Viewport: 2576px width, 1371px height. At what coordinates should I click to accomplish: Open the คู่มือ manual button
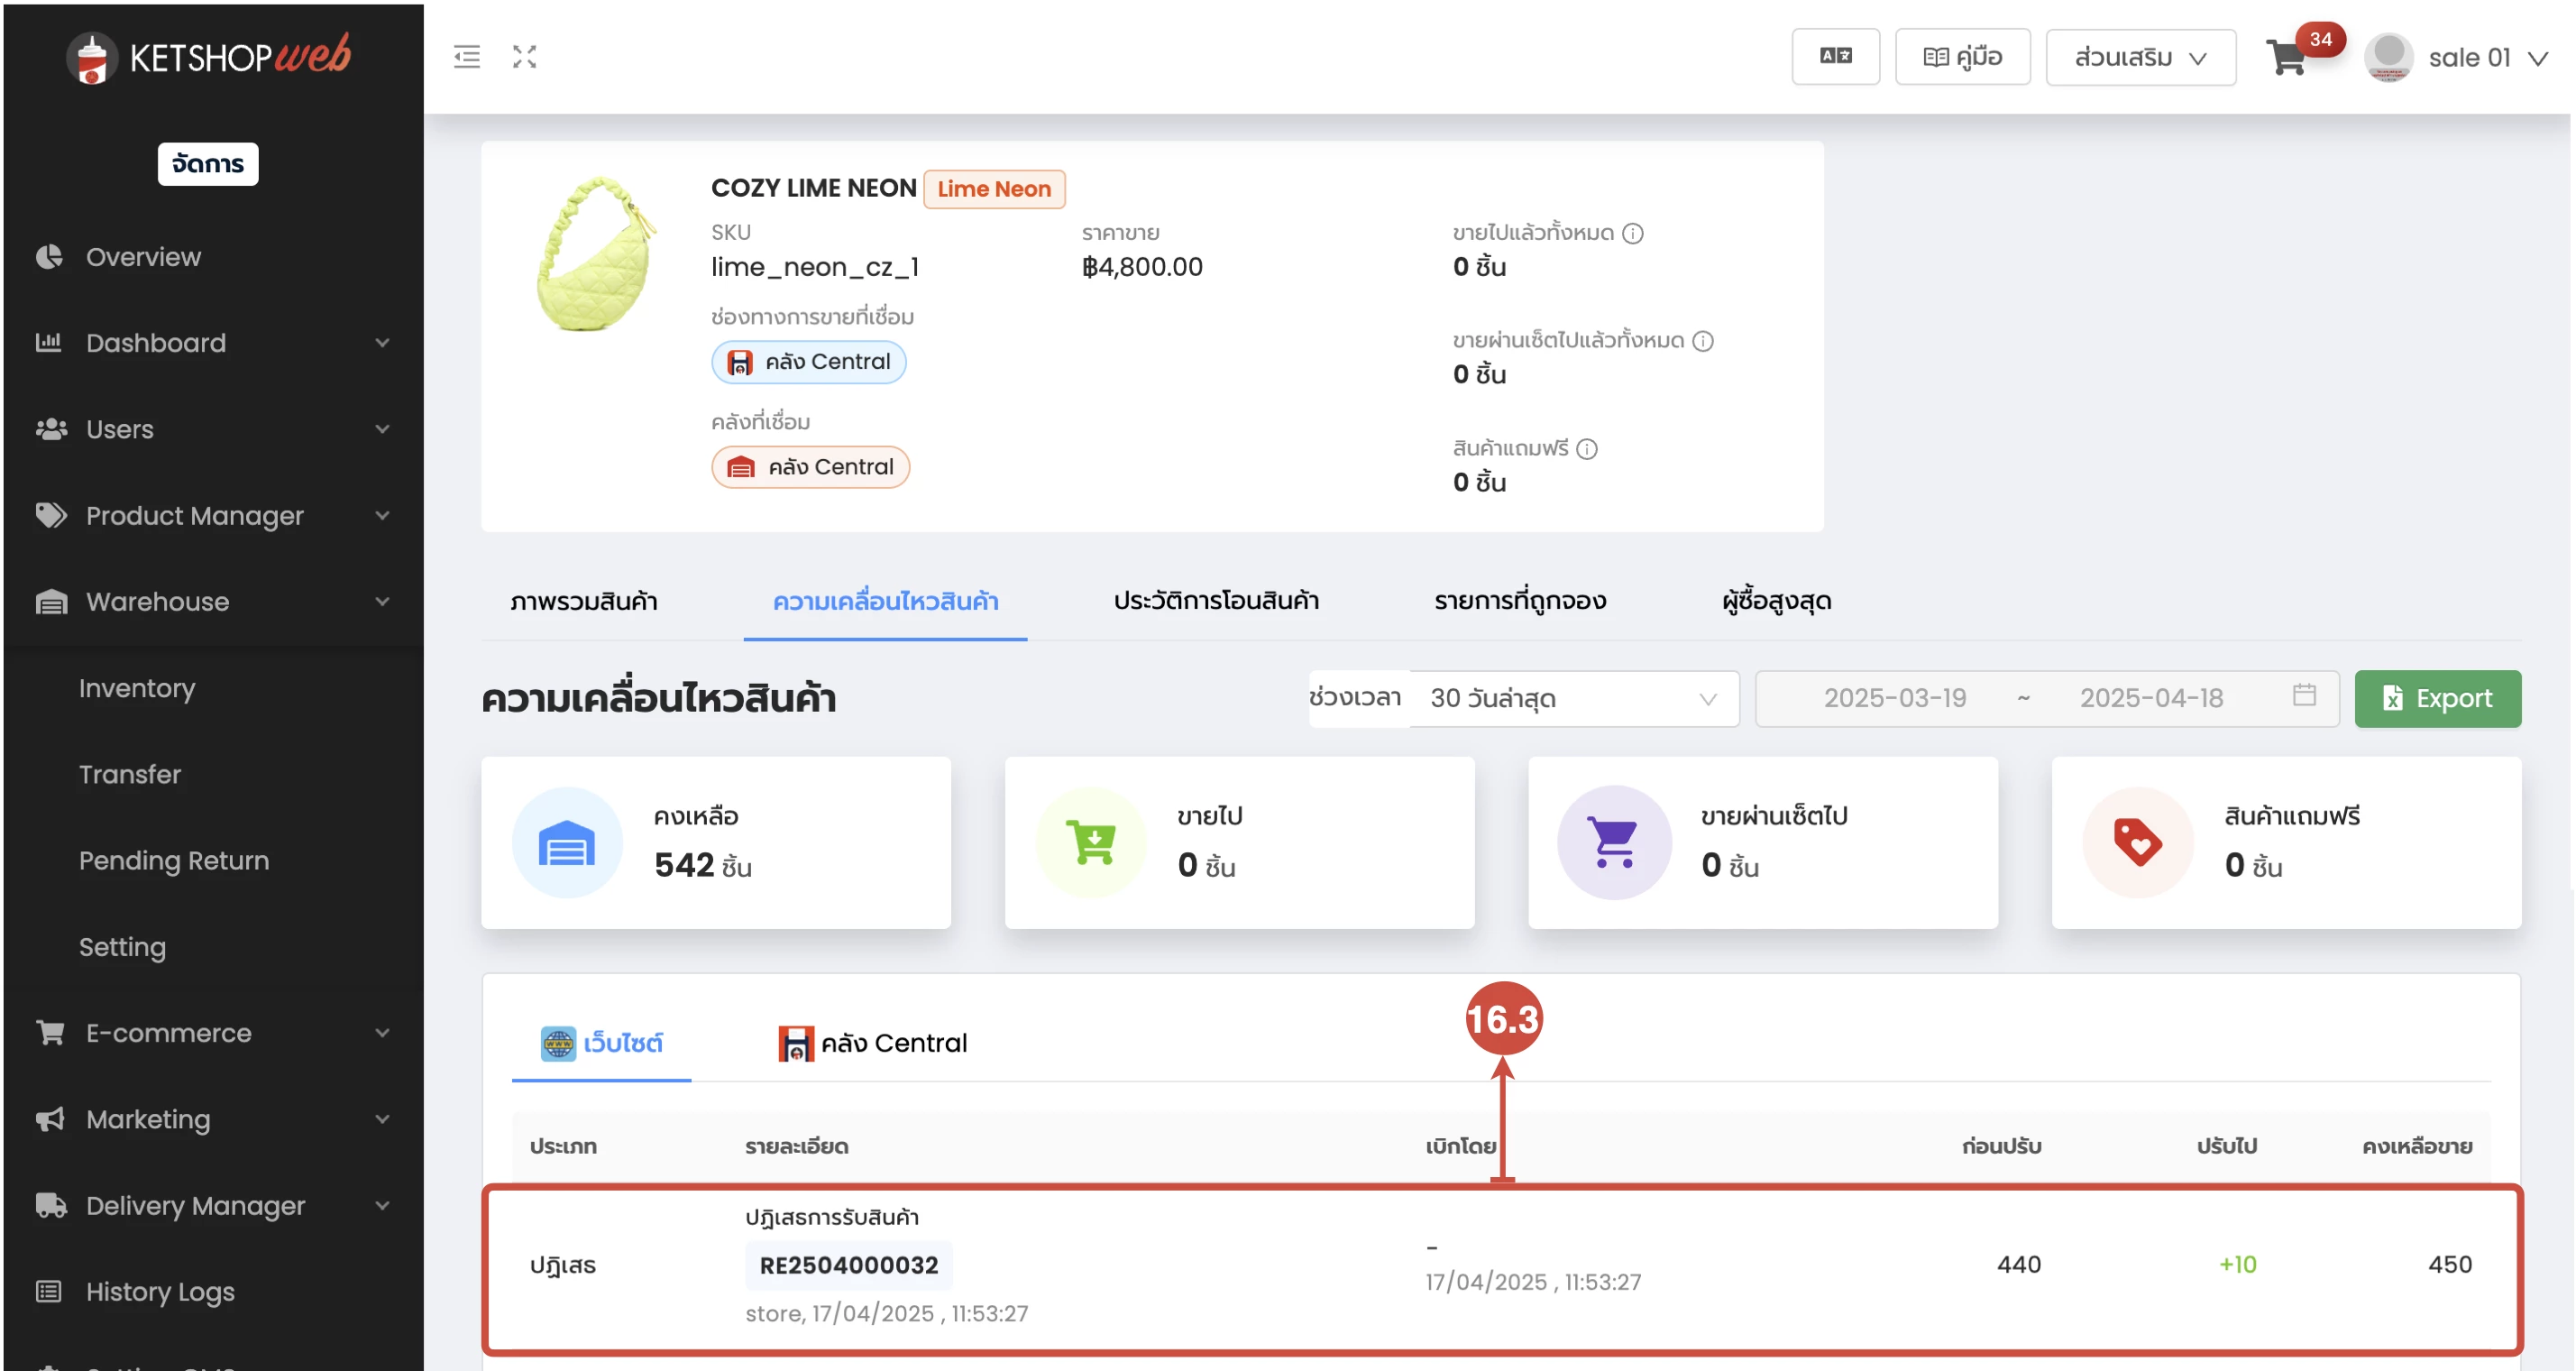(x=1962, y=57)
